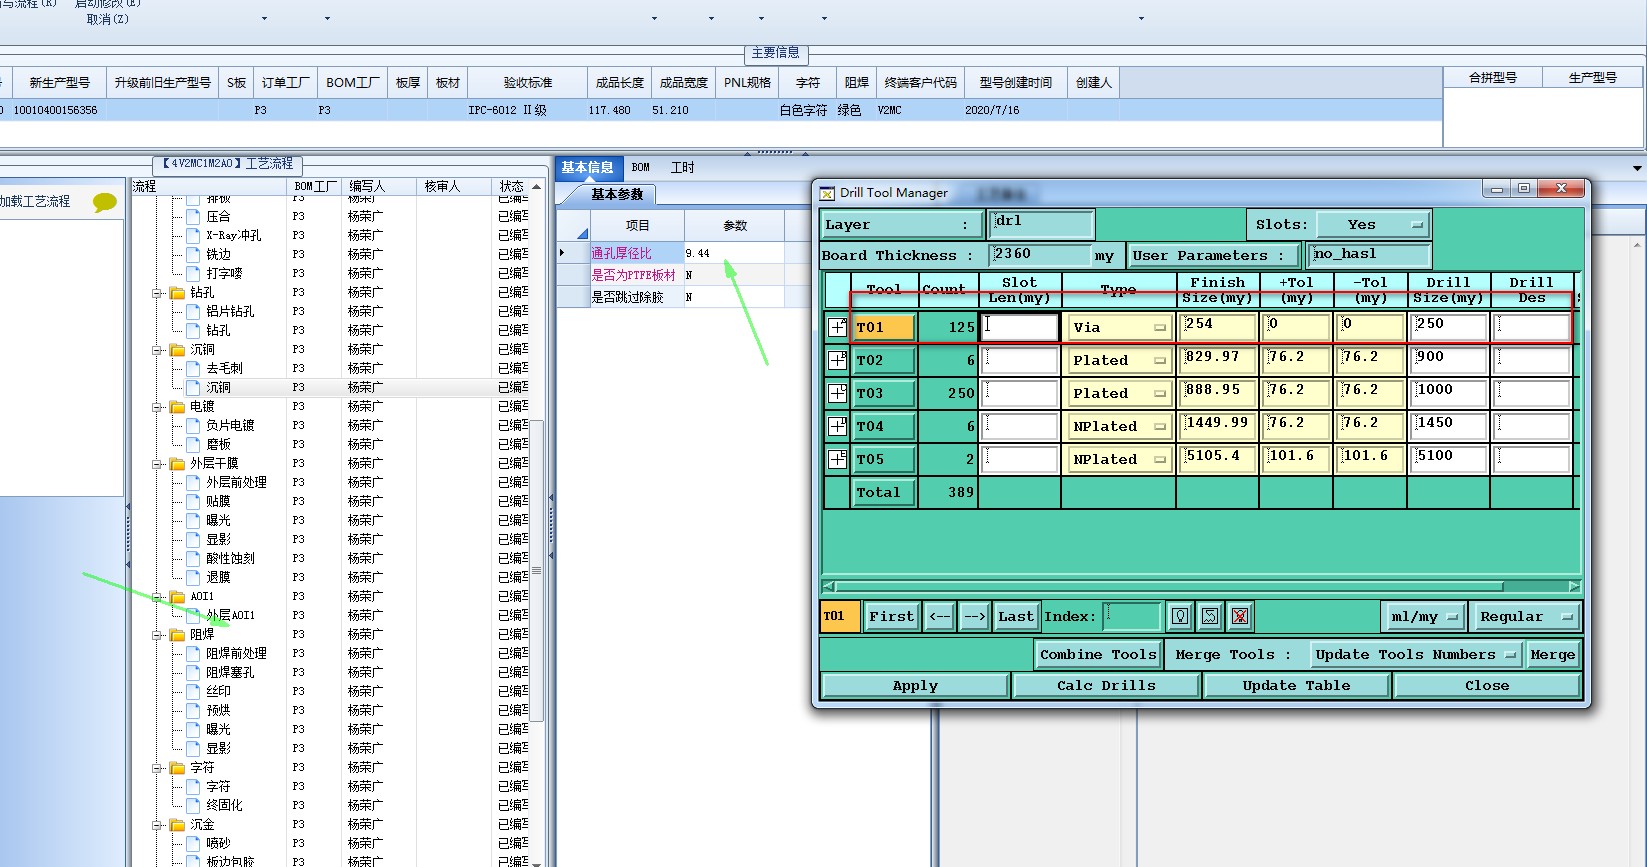Click the First navigation button

891,616
